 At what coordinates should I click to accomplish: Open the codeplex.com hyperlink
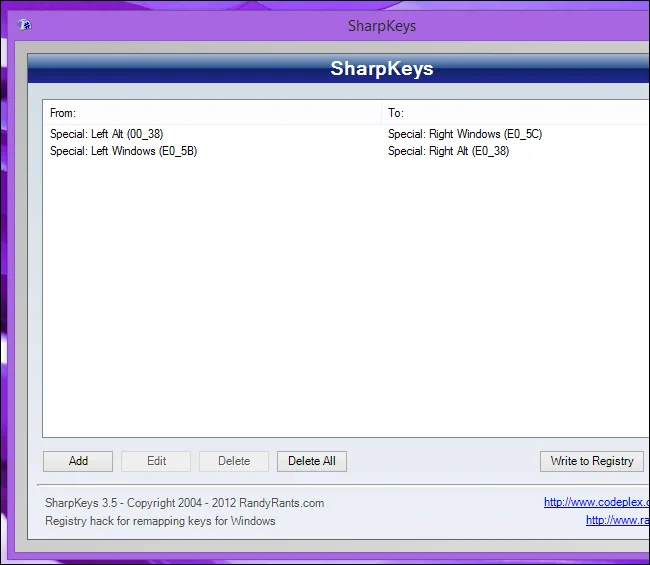click(597, 502)
